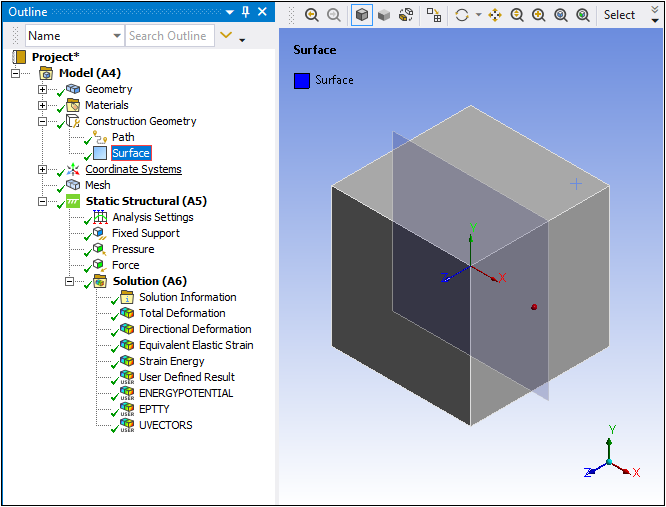The width and height of the screenshot is (666, 507).
Task: Click the Pan tool icon
Action: point(494,15)
